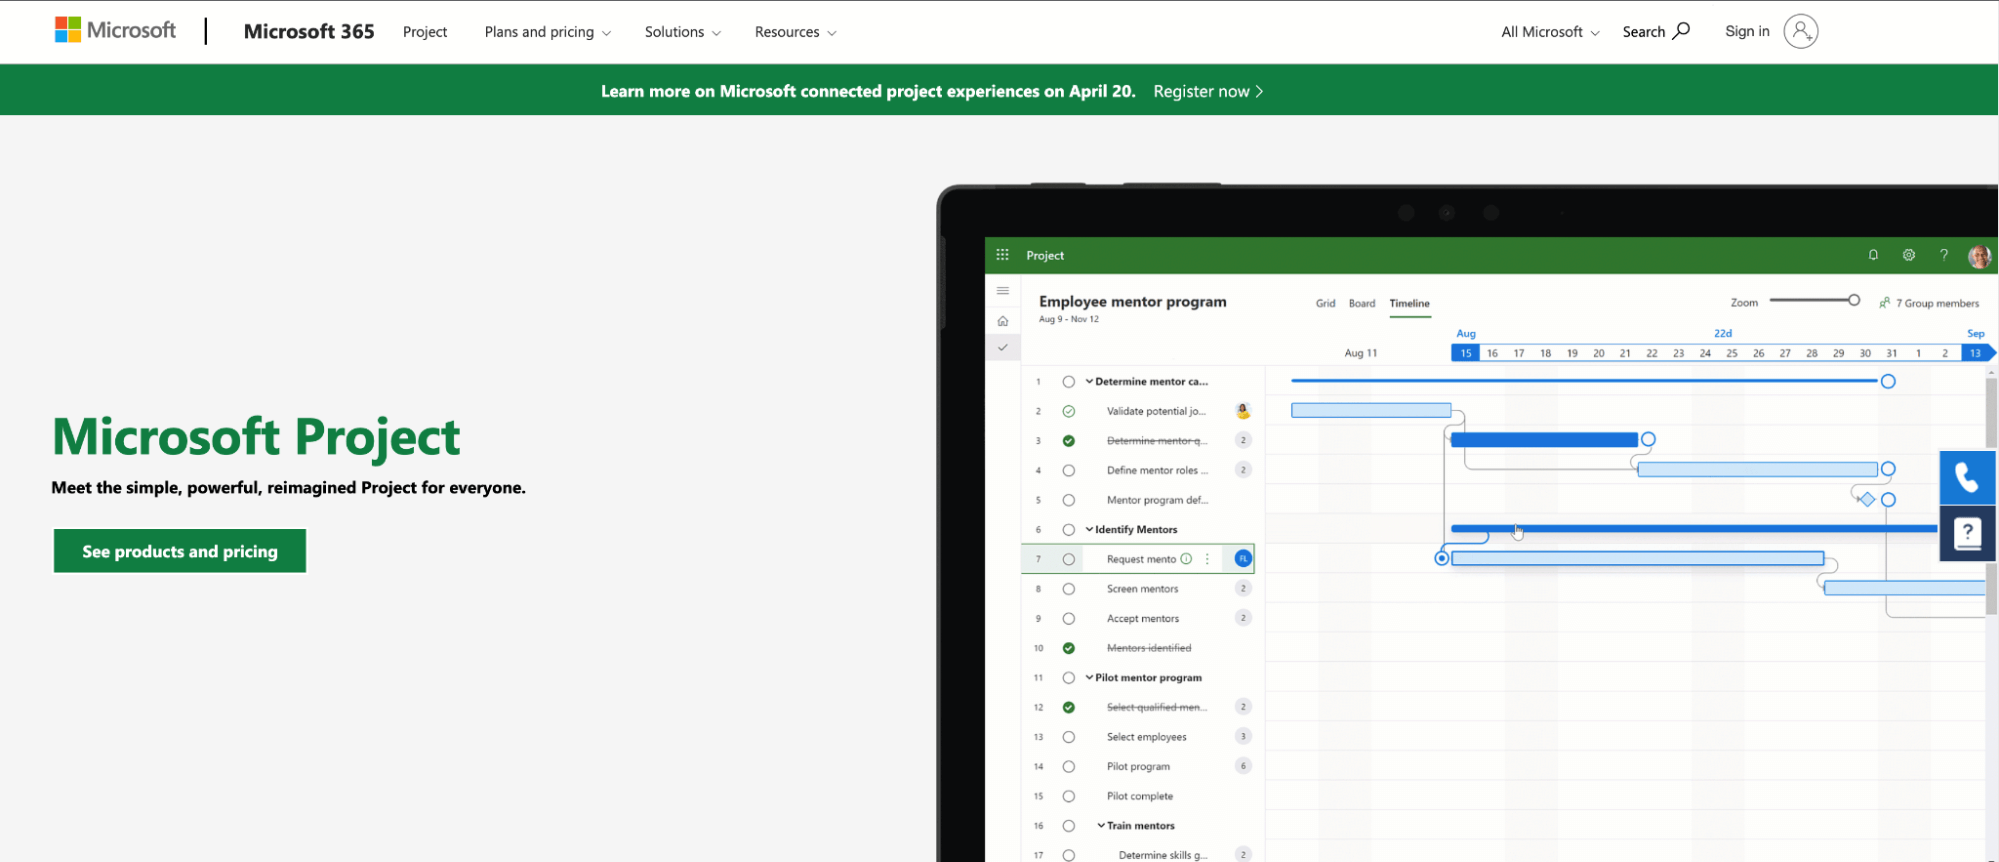
Task: Open the app launcher grid icon
Action: 1002,255
